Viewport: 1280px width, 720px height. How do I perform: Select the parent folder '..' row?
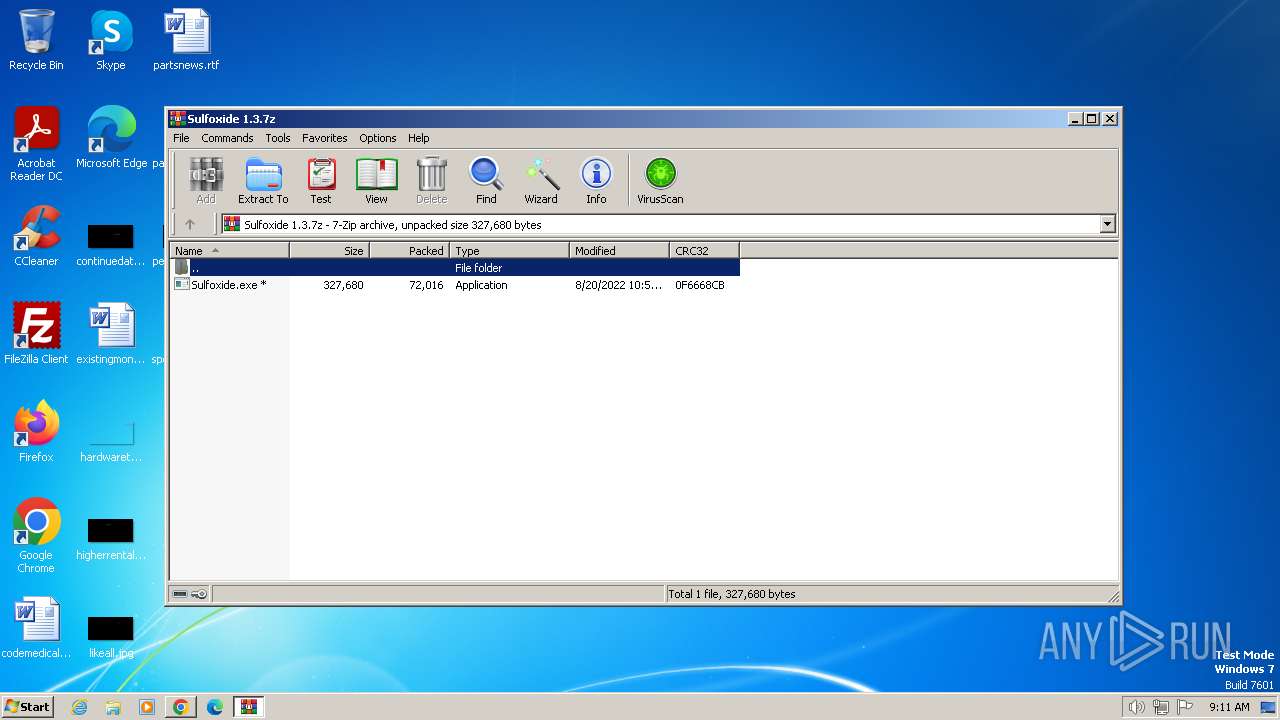(455, 268)
